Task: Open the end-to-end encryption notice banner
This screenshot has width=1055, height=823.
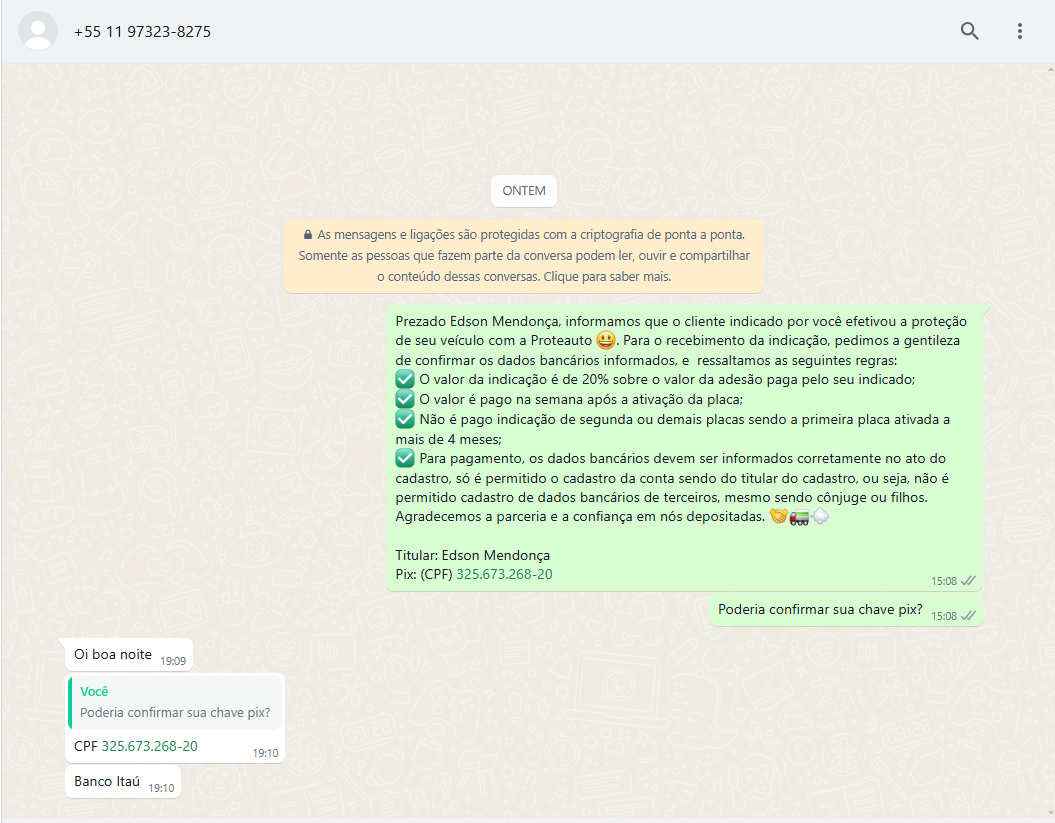Action: (x=524, y=256)
